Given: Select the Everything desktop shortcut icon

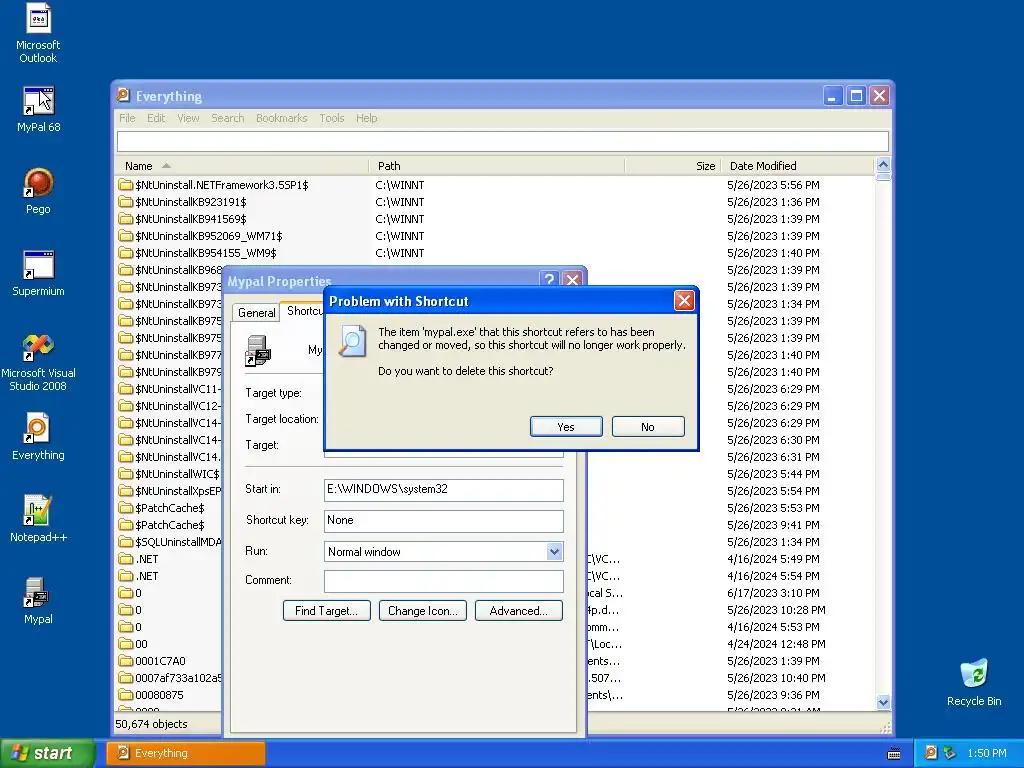Looking at the screenshot, I should coord(38,437).
